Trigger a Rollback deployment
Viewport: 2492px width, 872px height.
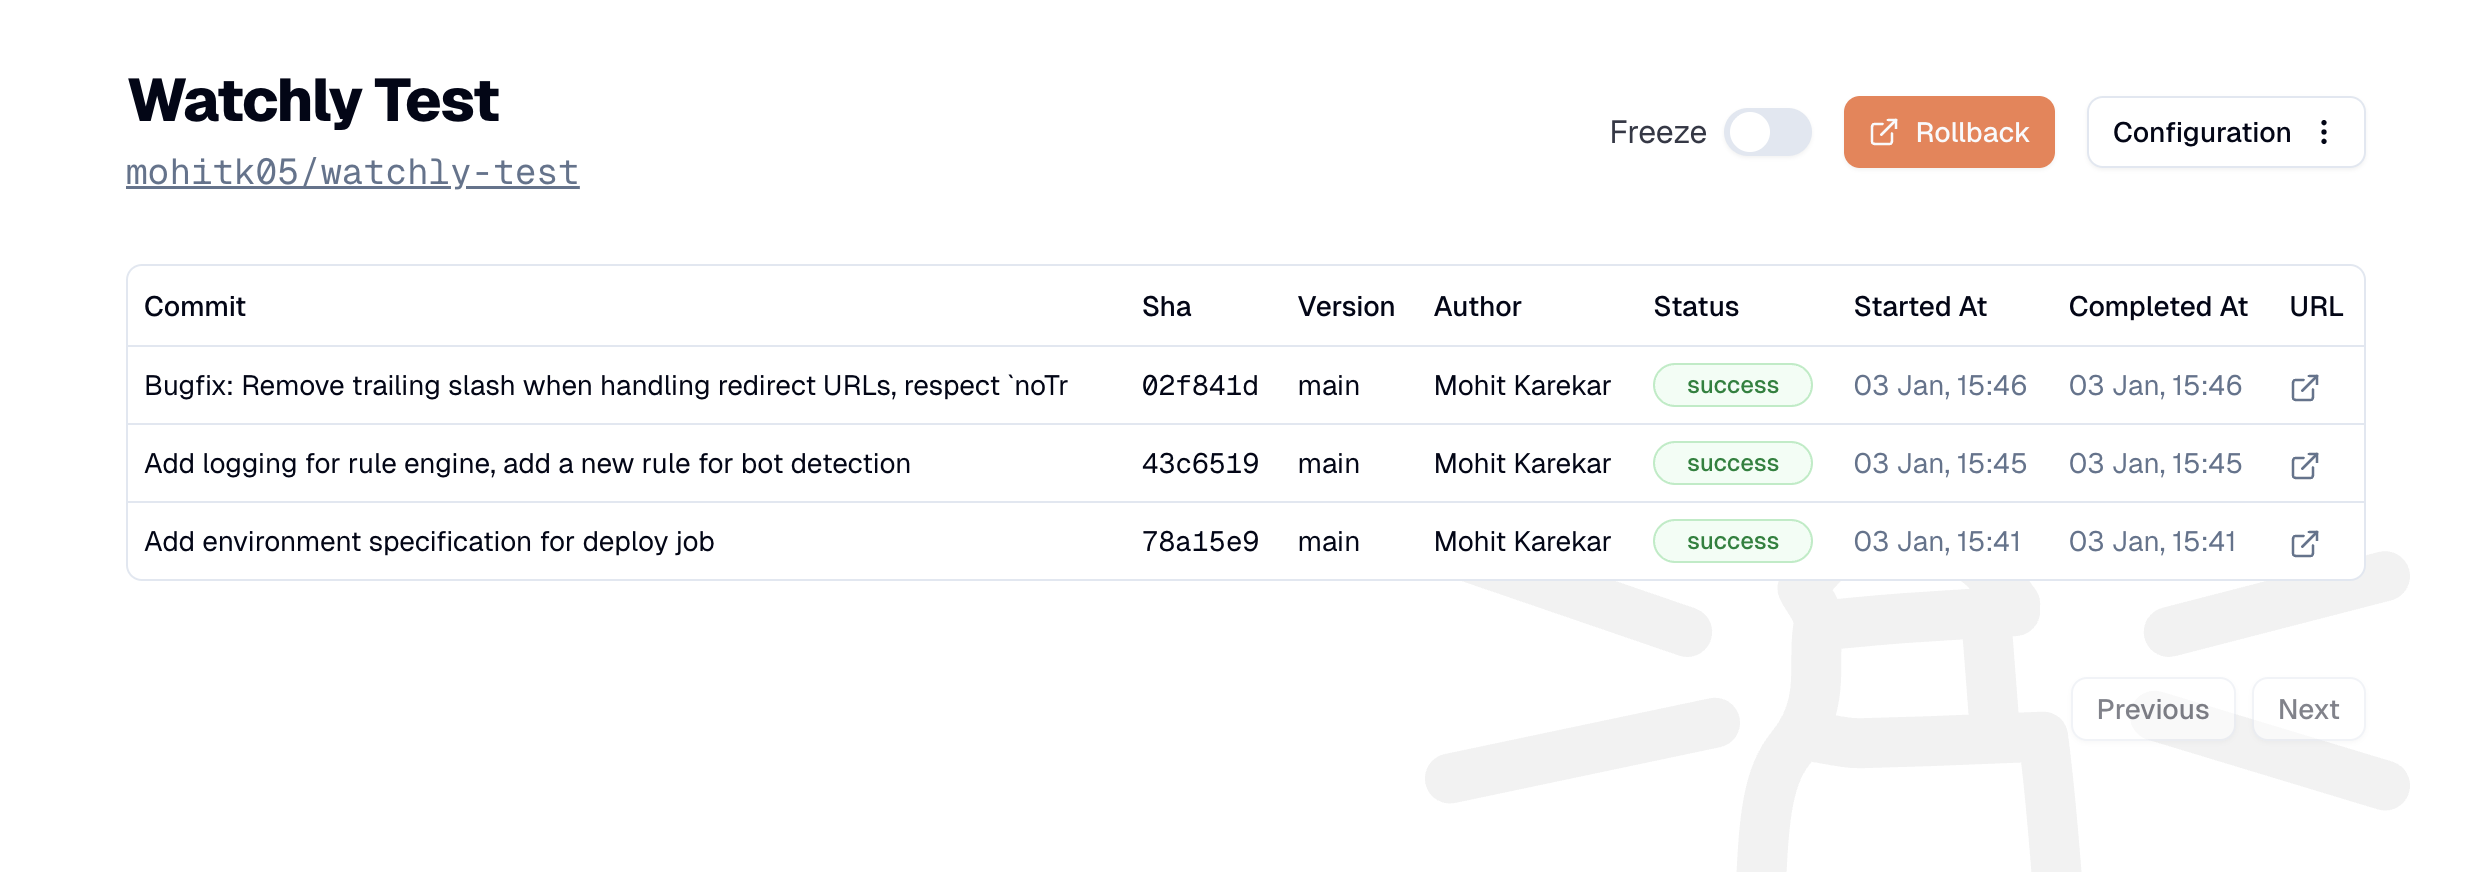click(x=1948, y=131)
